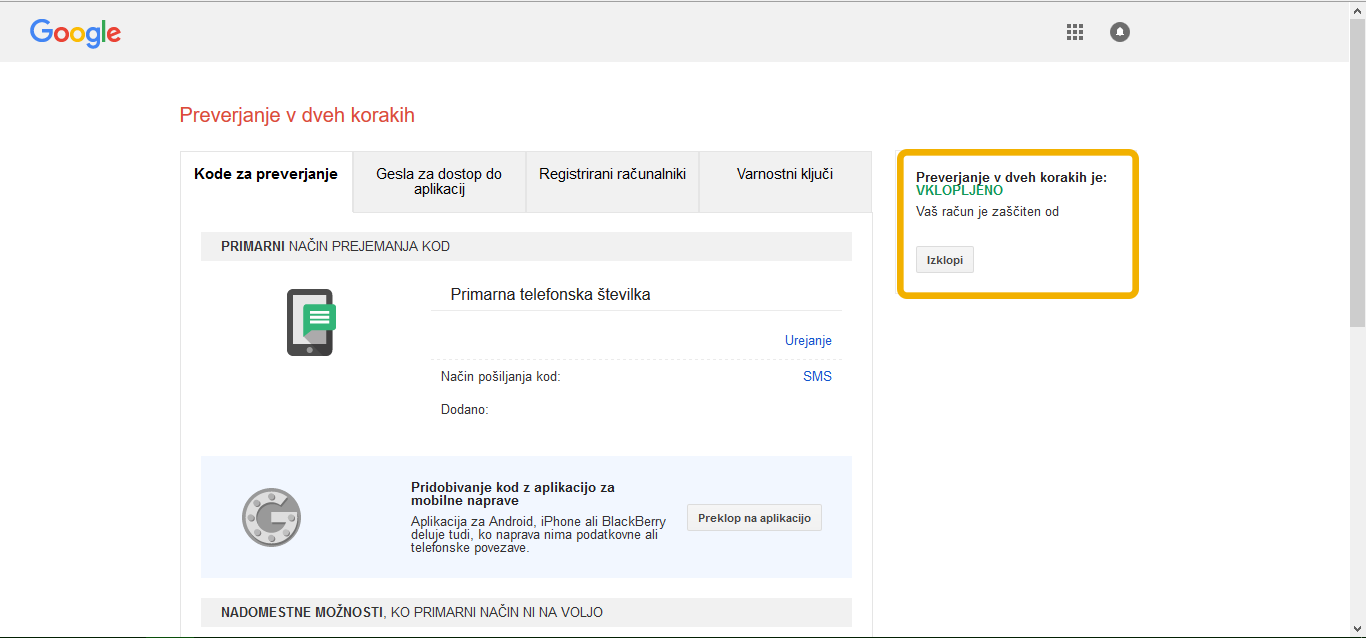Viewport: 1366px width, 638px height.
Task: Click the scrollbar up arrow
Action: [1357, 9]
